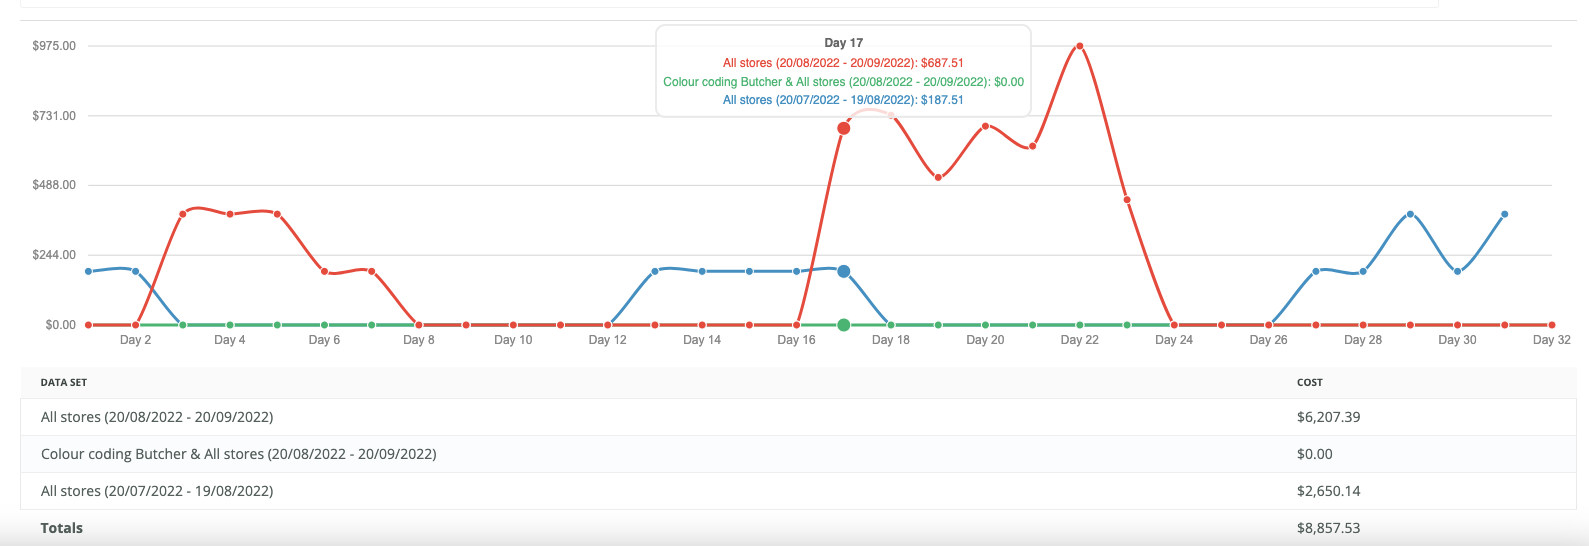
Task: Select the blue peak data point on Day 29
Action: 1410,214
